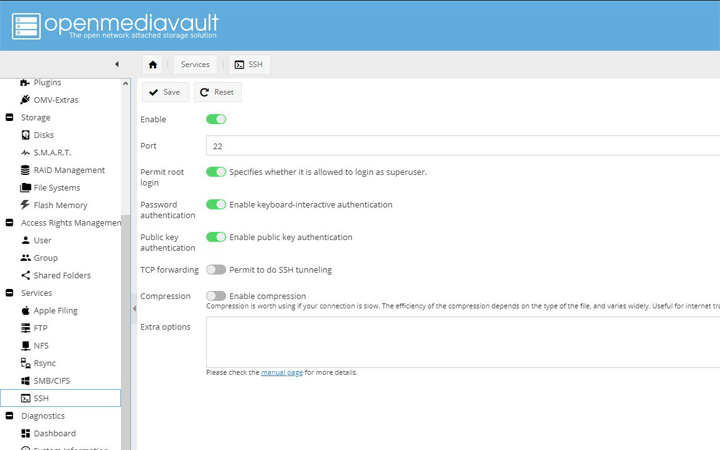Select the User person icon
Viewport: 720px width, 450px height.
click(x=26, y=240)
